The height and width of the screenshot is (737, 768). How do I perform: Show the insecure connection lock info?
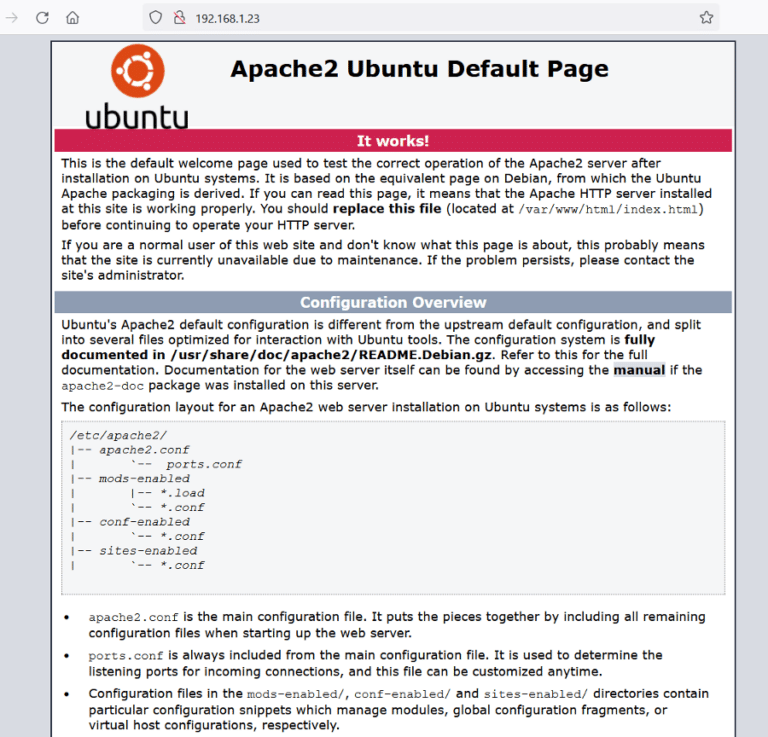click(178, 18)
